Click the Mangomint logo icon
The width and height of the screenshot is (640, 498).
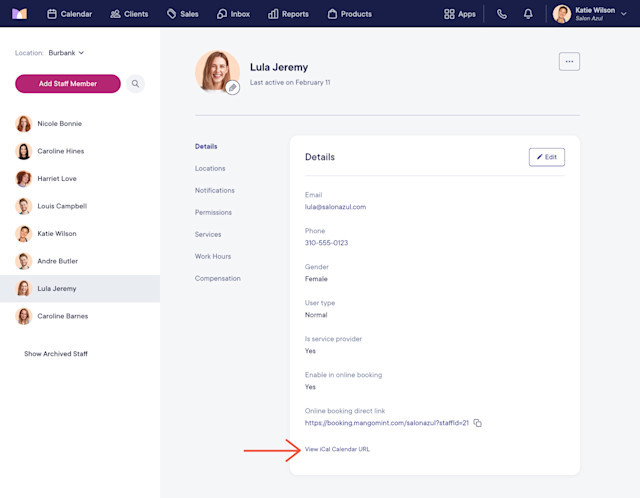19,14
